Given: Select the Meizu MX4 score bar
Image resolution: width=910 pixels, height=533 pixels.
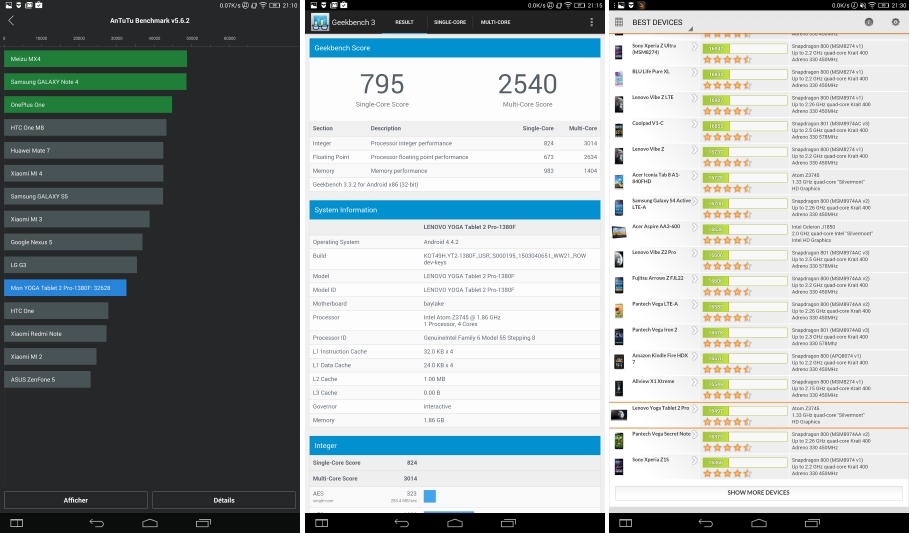Looking at the screenshot, I should pos(96,59).
